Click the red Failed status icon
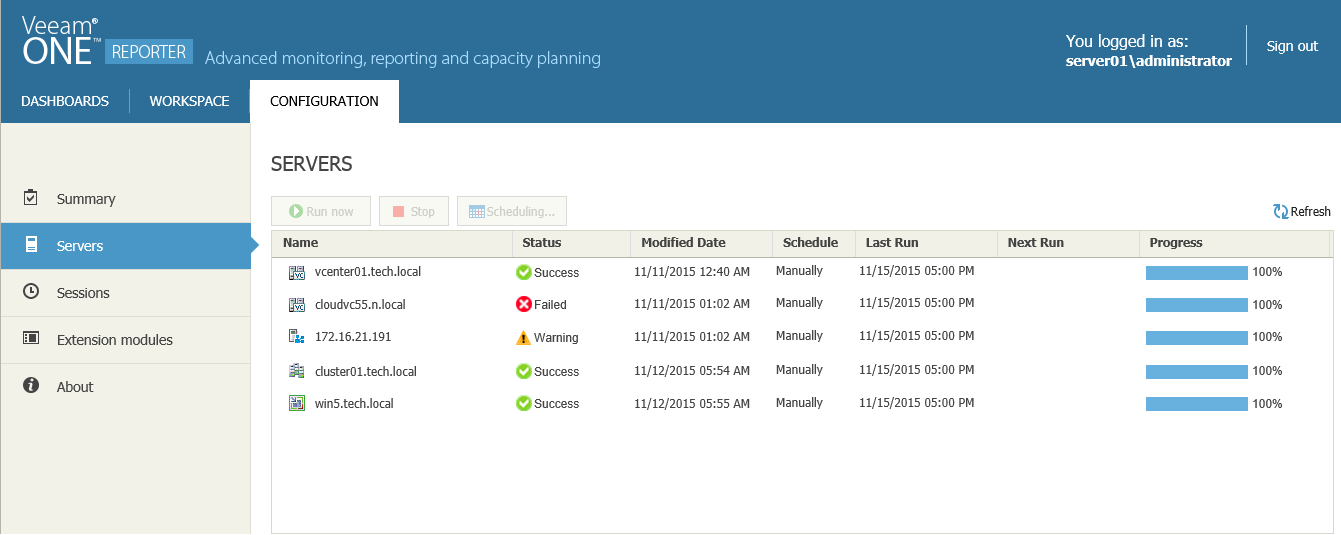 pos(523,304)
